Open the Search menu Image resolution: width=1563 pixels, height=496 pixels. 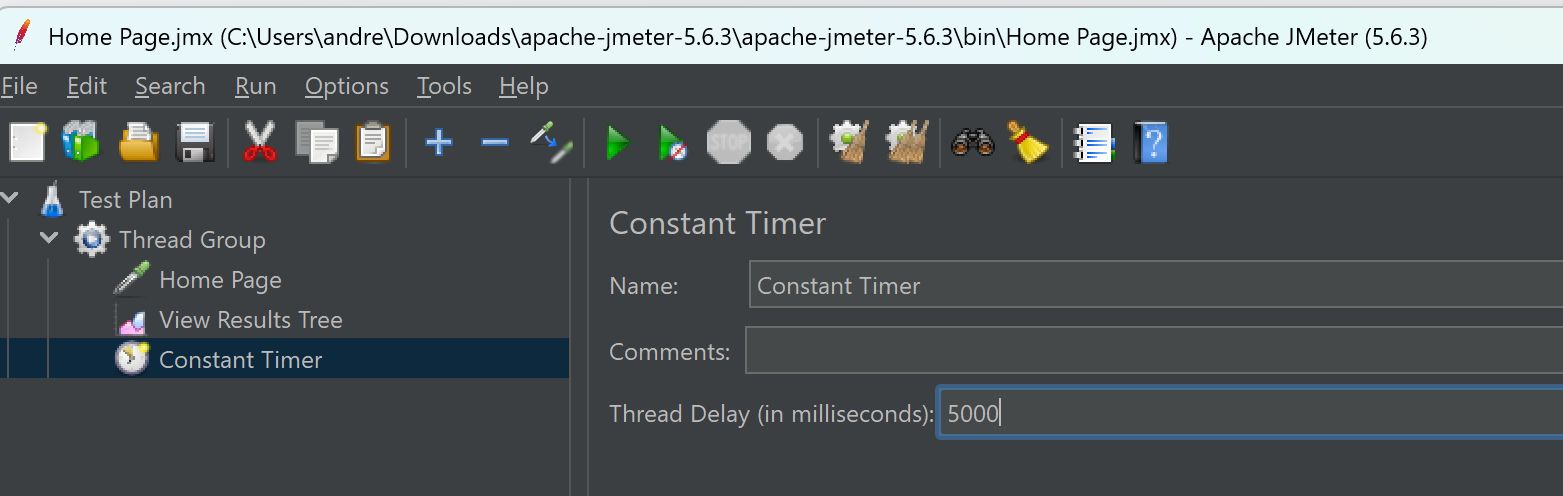(170, 87)
